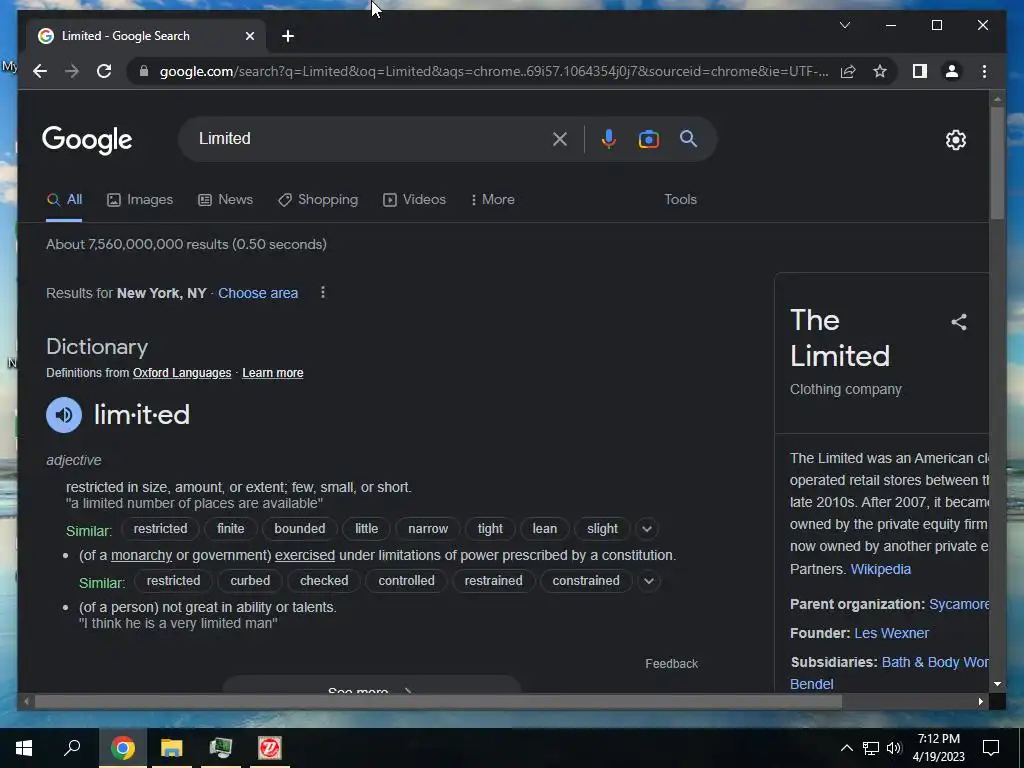Show hidden system tray icons
The height and width of the screenshot is (768, 1024).
click(x=846, y=748)
